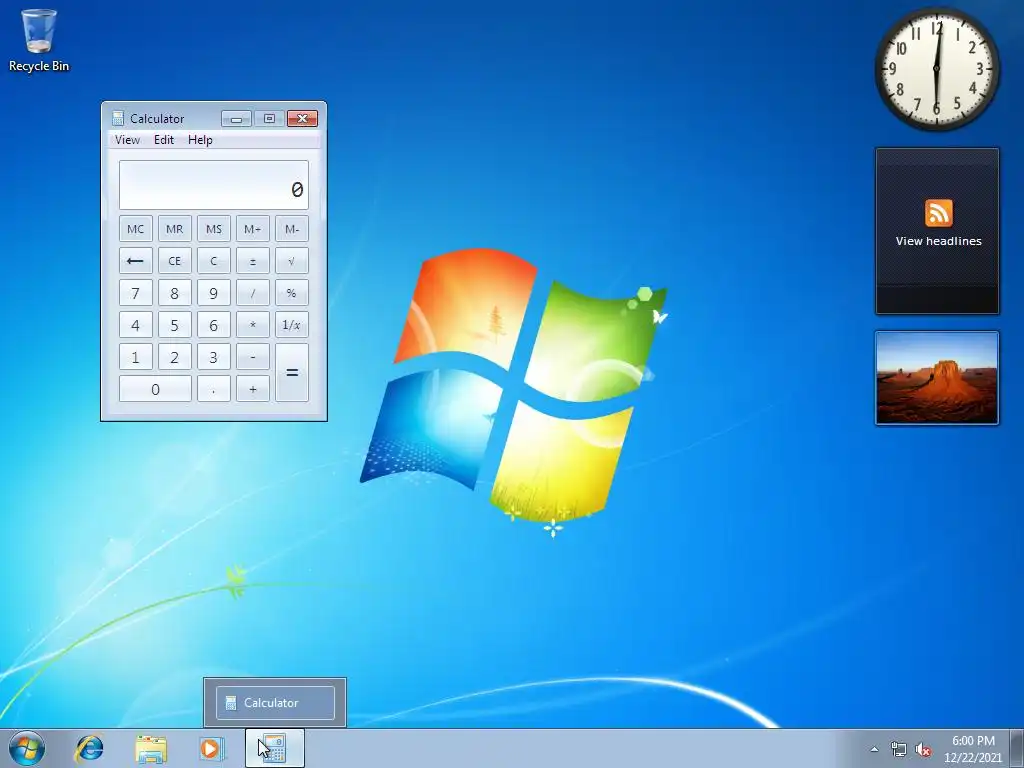This screenshot has height=768, width=1024.
Task: Click the M+ memory add button
Action: (253, 229)
